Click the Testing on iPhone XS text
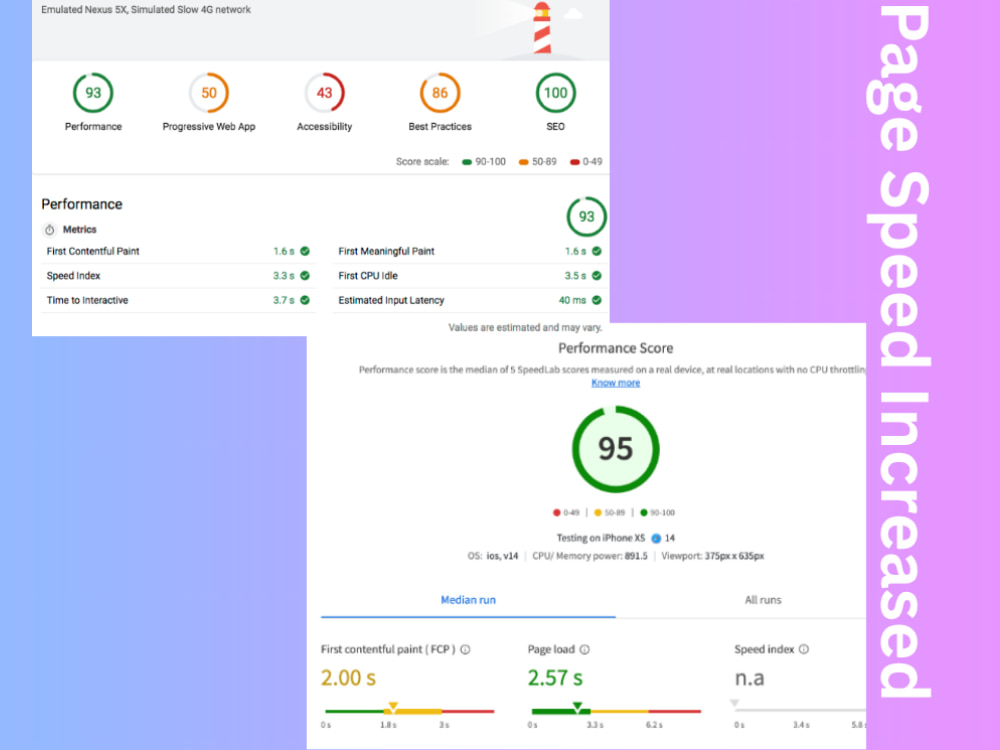 (601, 538)
